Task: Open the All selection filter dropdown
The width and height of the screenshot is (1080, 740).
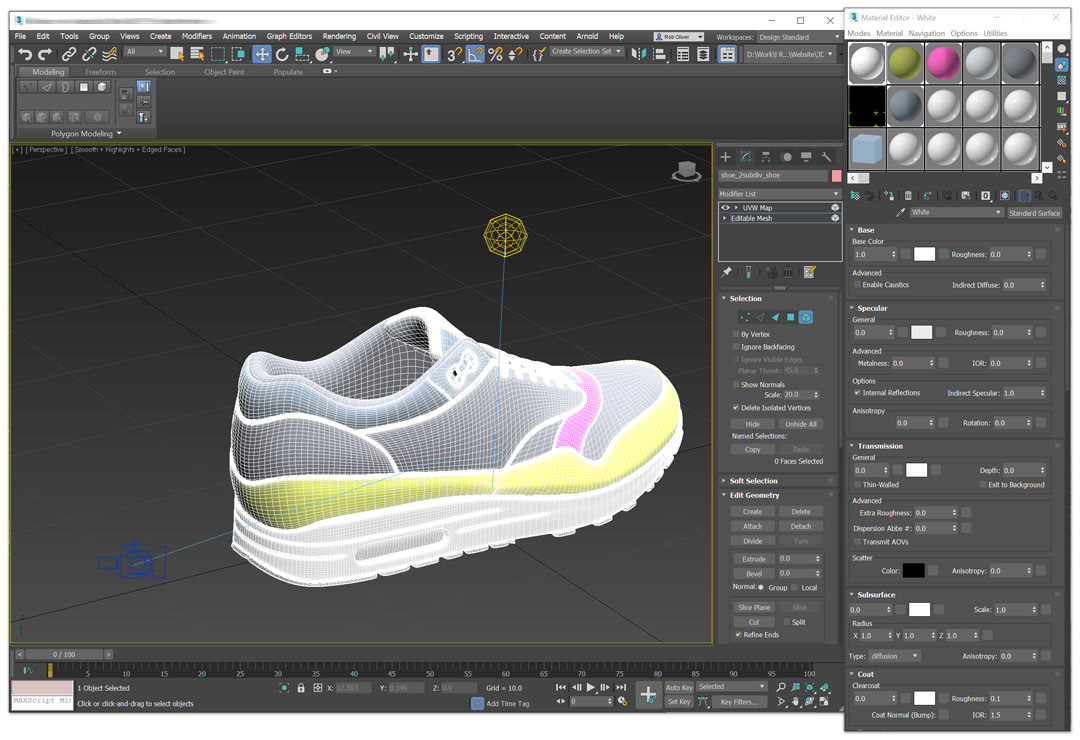Action: pyautogui.click(x=145, y=52)
